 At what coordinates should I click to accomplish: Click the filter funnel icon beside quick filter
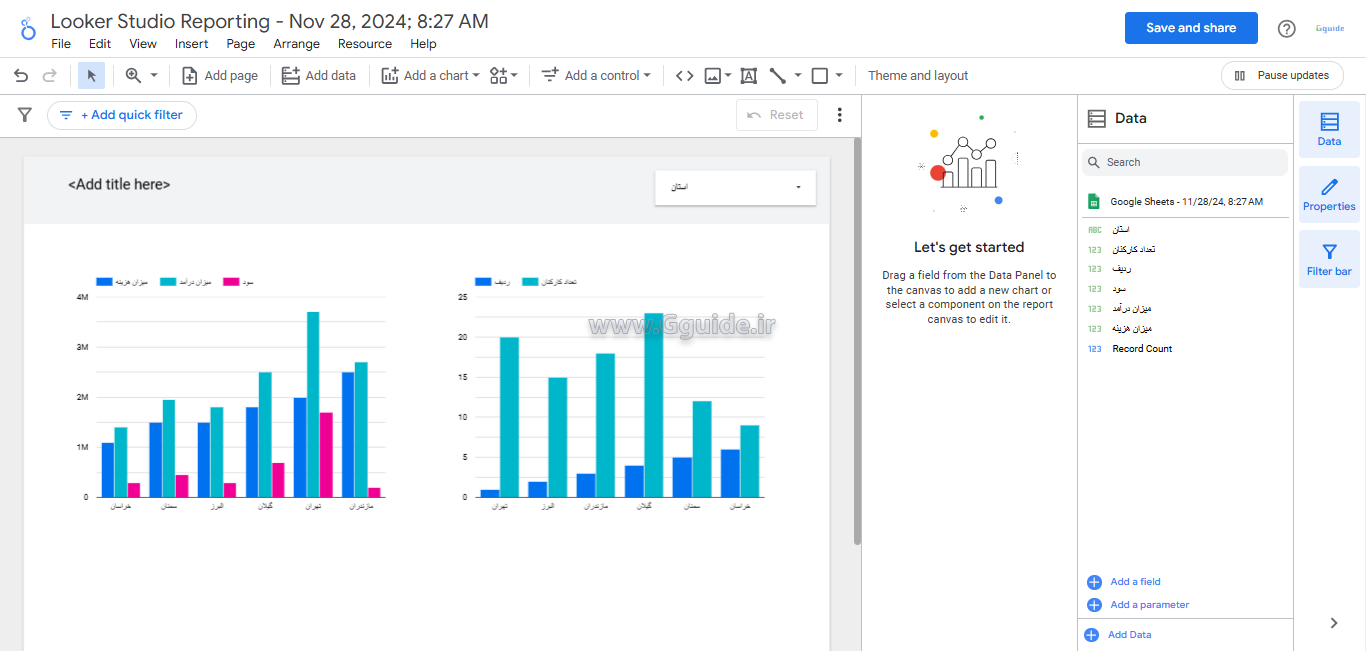tap(25, 115)
